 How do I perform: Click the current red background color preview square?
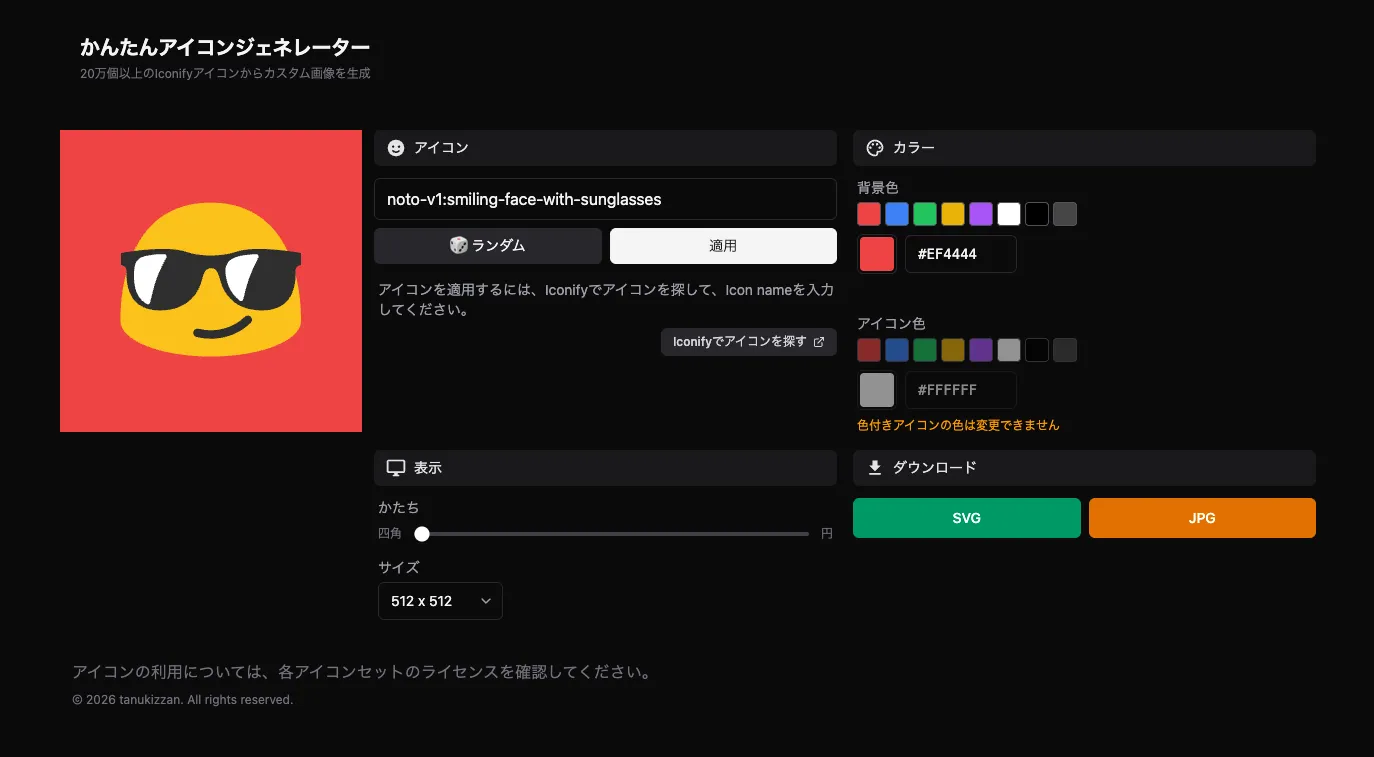pyautogui.click(x=876, y=253)
